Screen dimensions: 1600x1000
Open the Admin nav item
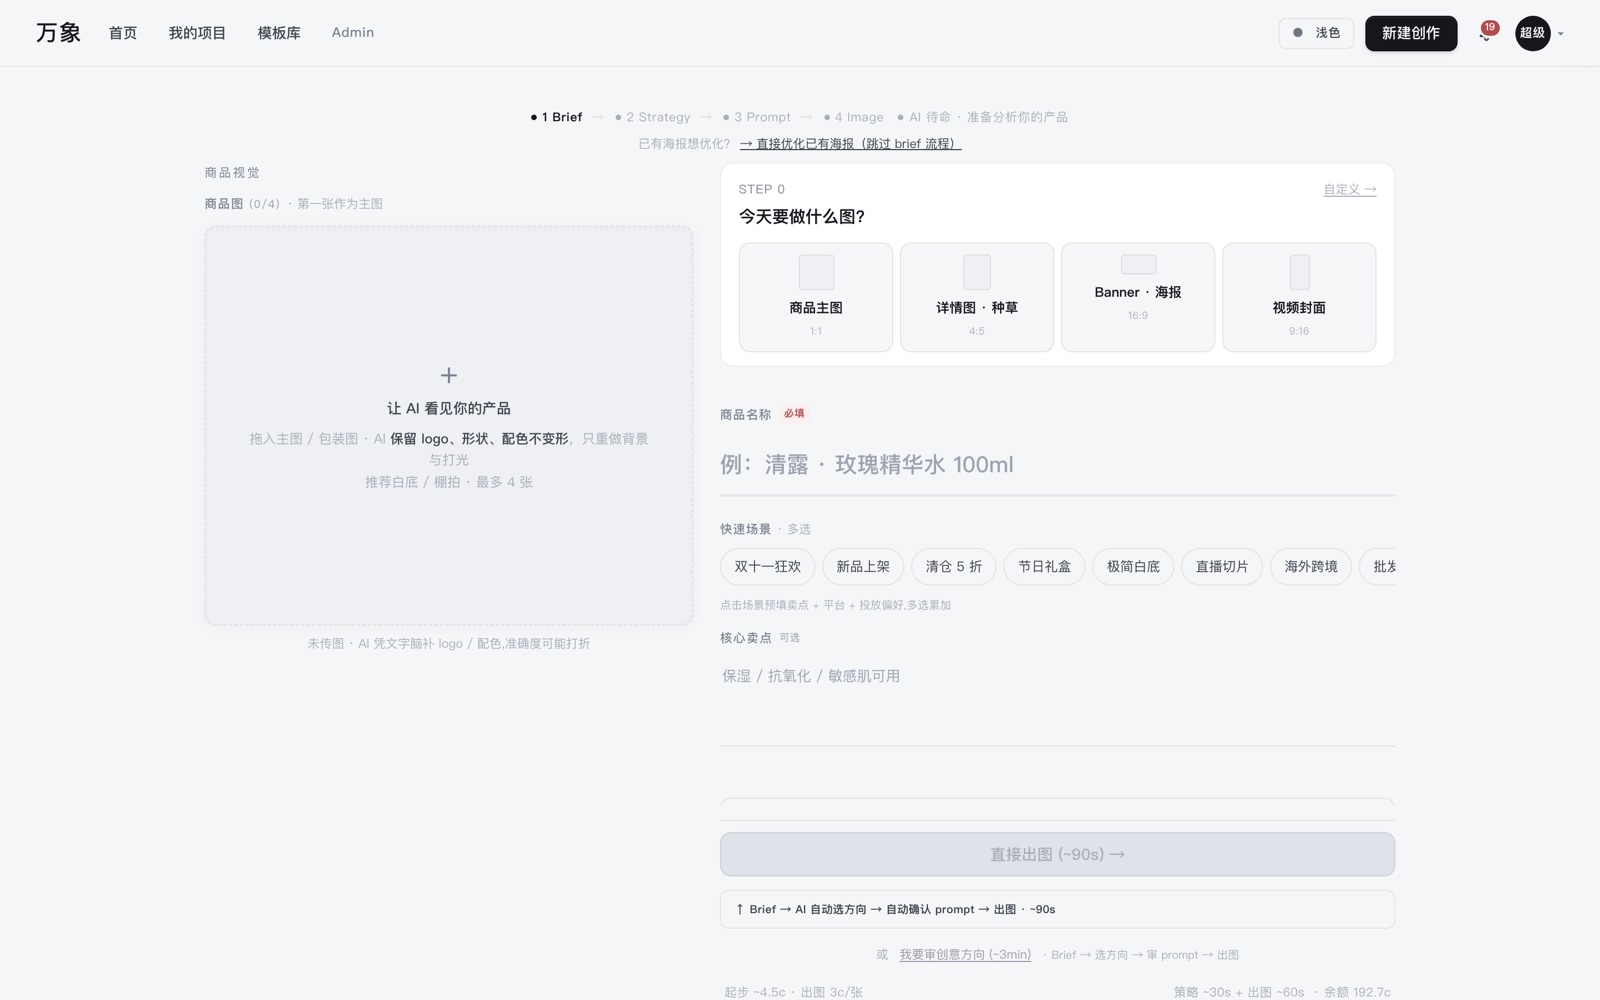353,33
